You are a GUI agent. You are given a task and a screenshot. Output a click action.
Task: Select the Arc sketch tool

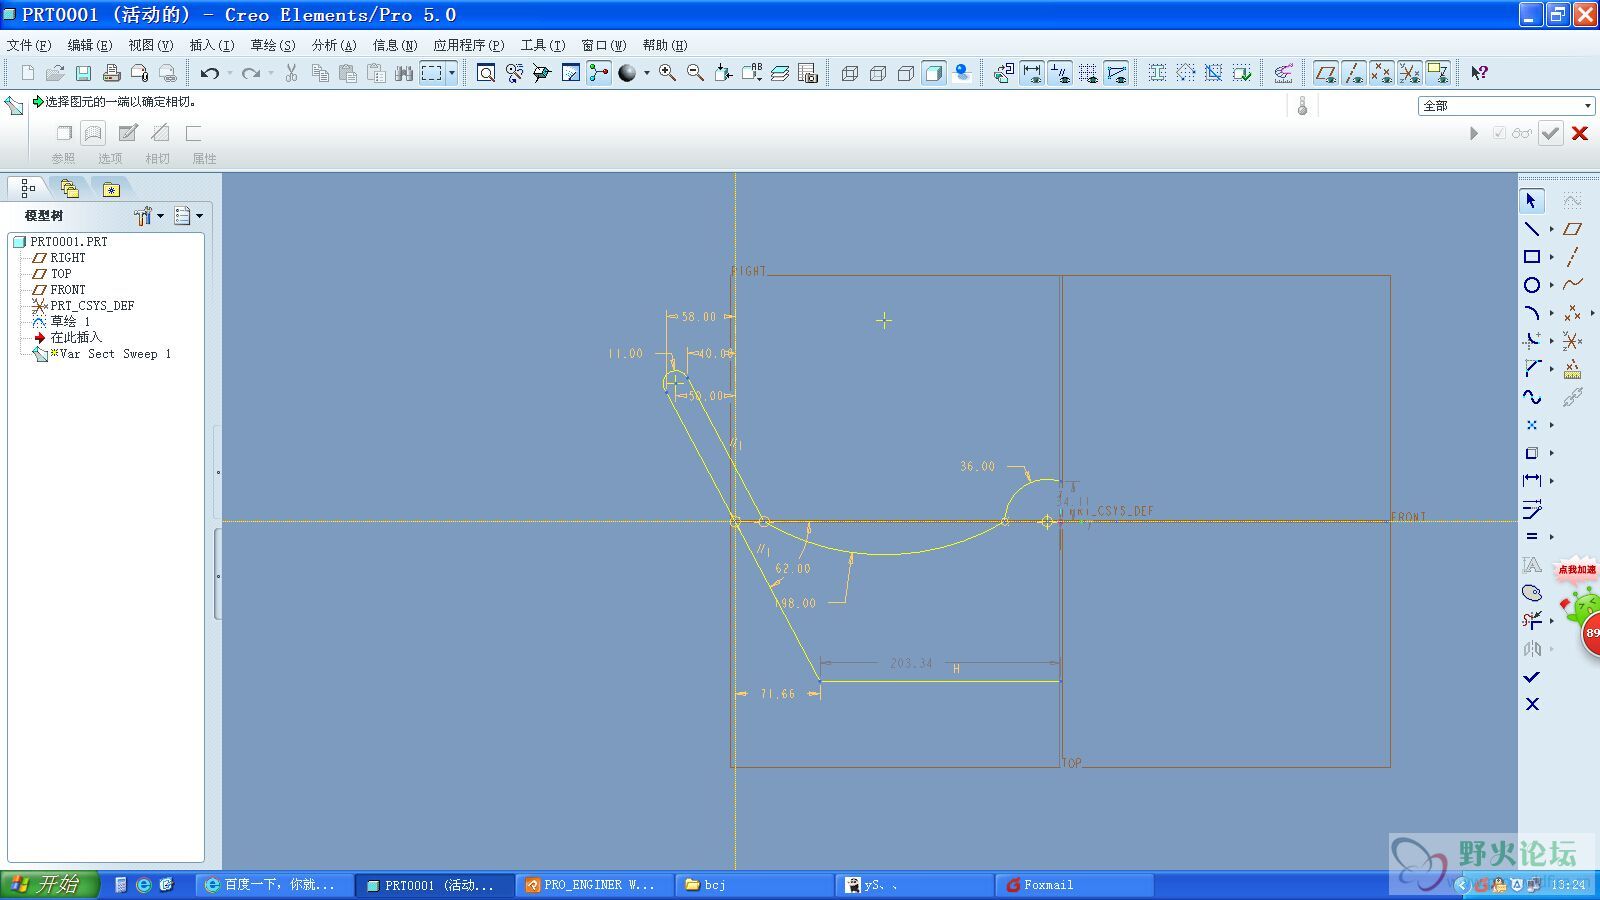[x=1531, y=313]
